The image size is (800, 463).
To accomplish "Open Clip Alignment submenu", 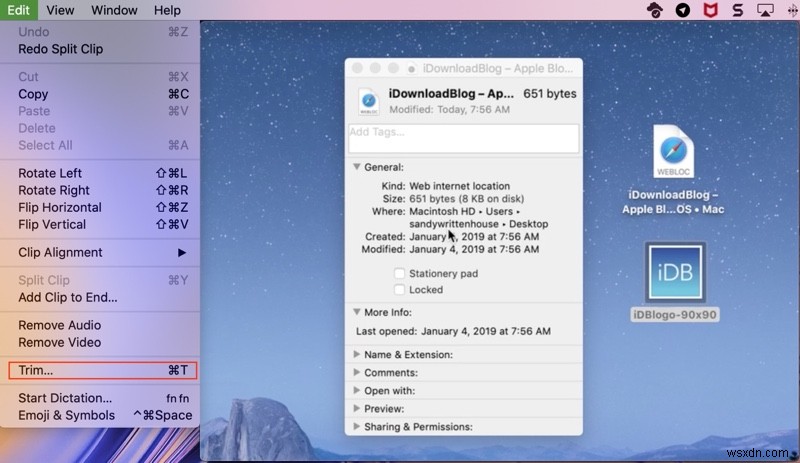I will click(100, 253).
